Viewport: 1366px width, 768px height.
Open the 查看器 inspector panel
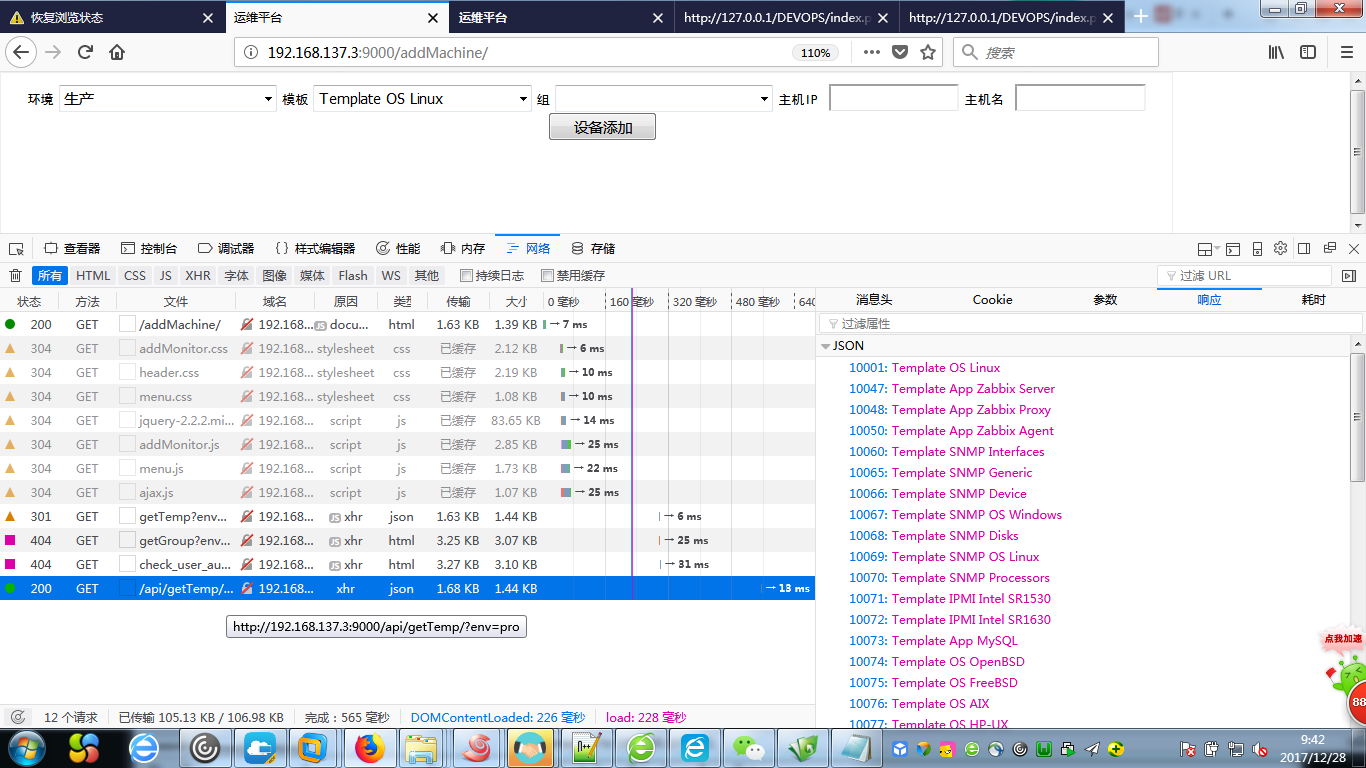[72, 249]
